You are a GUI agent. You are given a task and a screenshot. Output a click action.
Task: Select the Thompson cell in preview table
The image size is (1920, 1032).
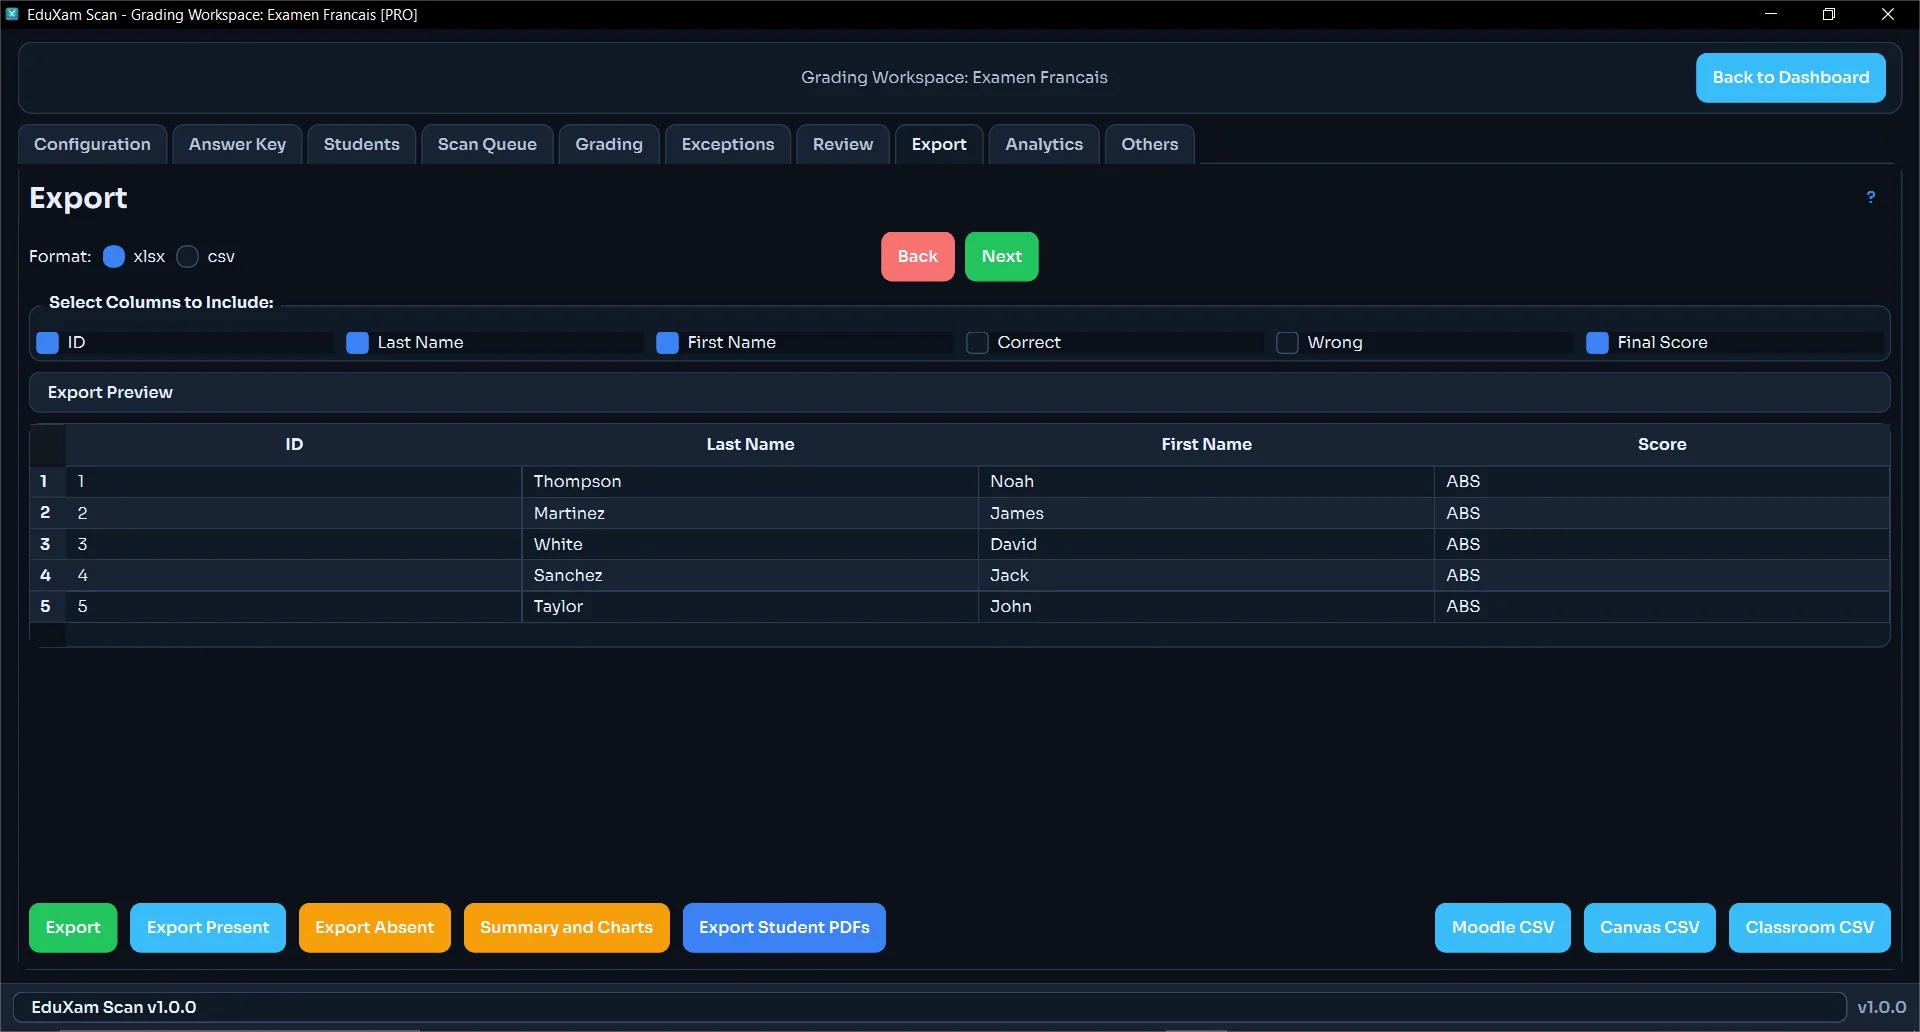click(x=577, y=482)
